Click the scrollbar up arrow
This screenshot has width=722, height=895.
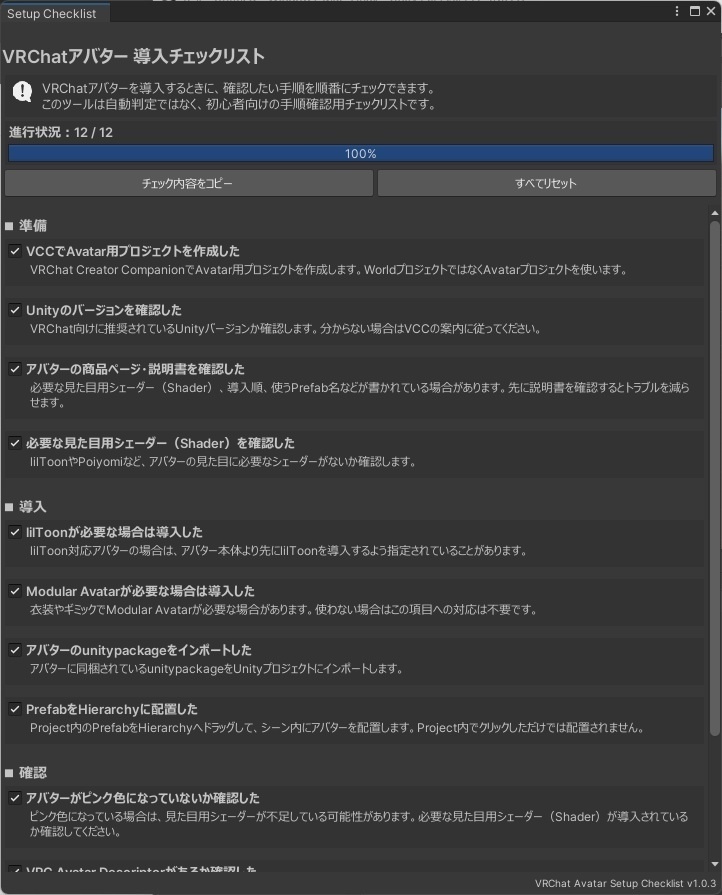[x=715, y=213]
